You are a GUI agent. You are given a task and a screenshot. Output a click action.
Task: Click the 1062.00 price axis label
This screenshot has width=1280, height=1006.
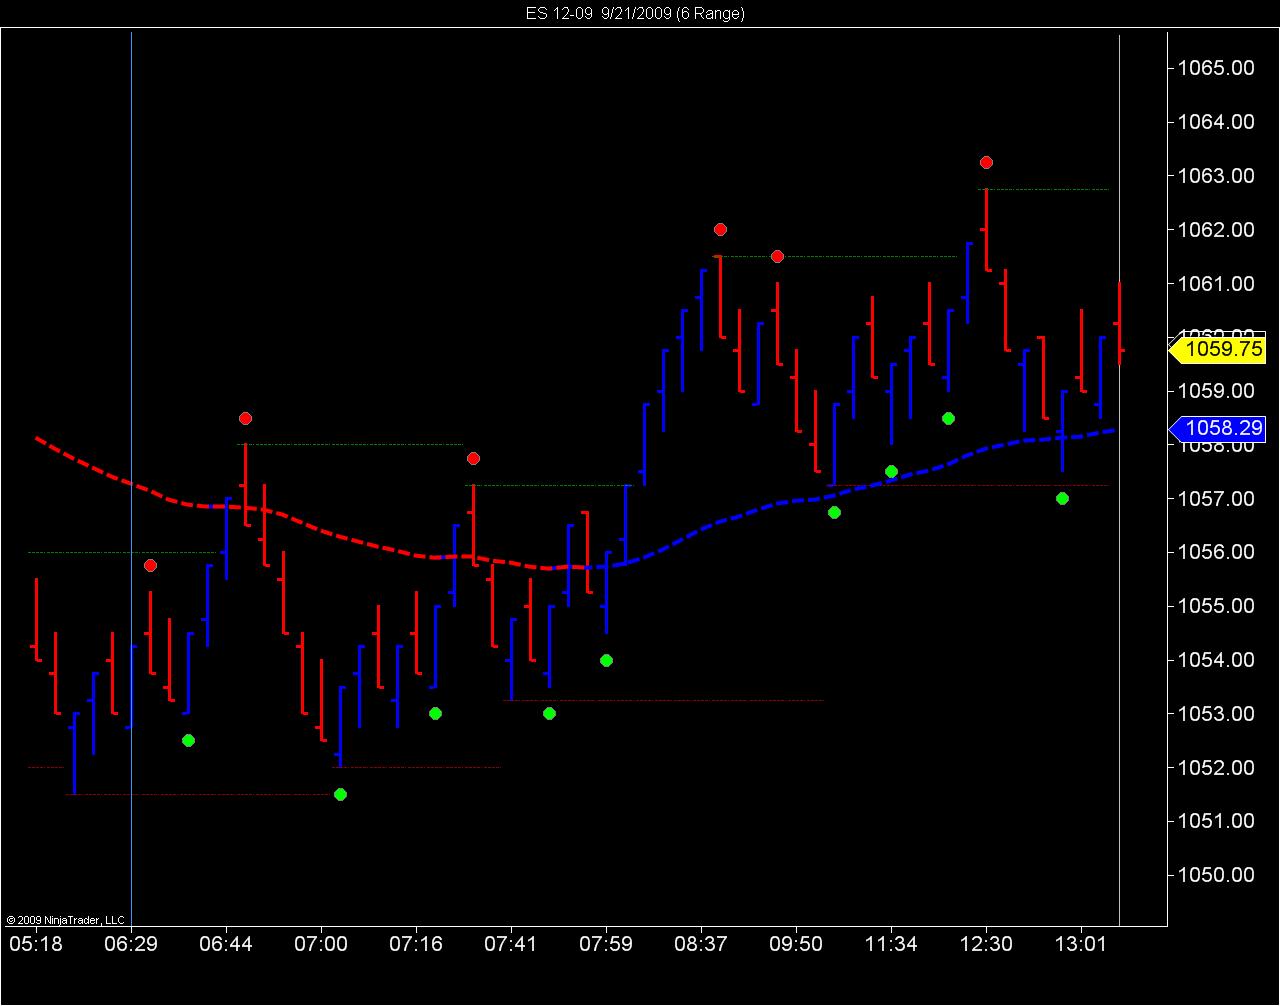point(1215,230)
